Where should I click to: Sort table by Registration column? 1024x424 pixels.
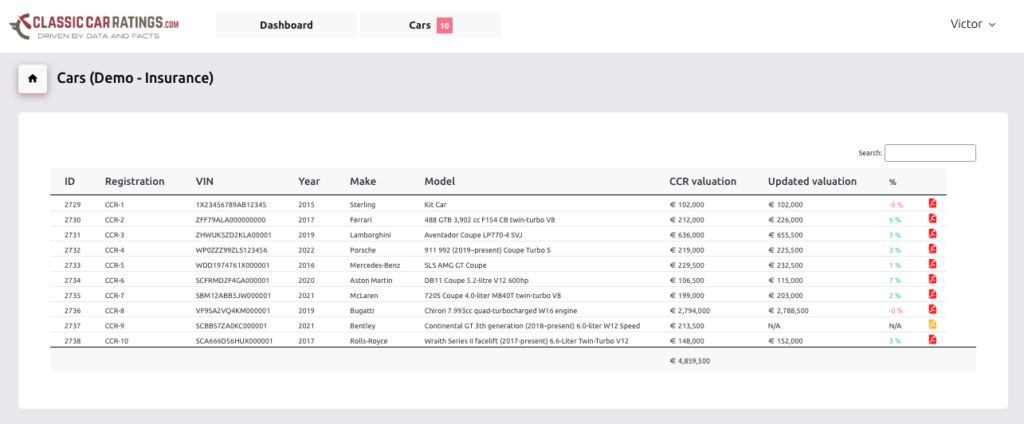pos(135,182)
